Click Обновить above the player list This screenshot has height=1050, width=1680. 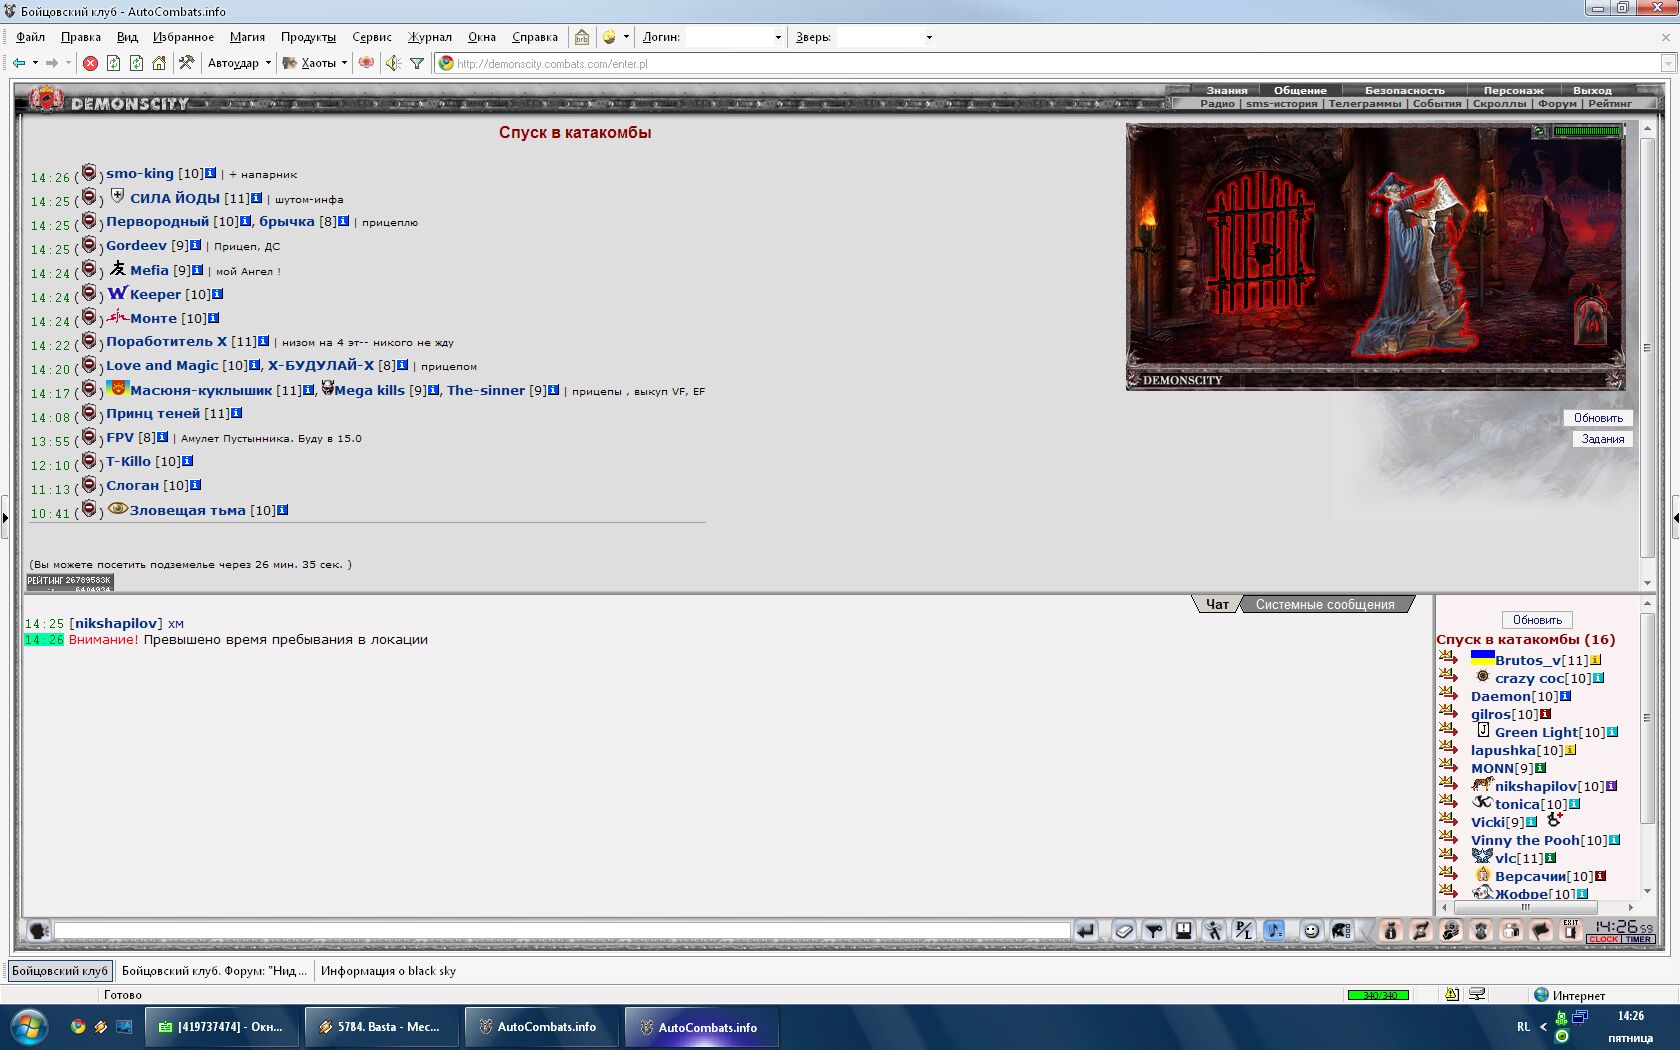pos(1537,620)
